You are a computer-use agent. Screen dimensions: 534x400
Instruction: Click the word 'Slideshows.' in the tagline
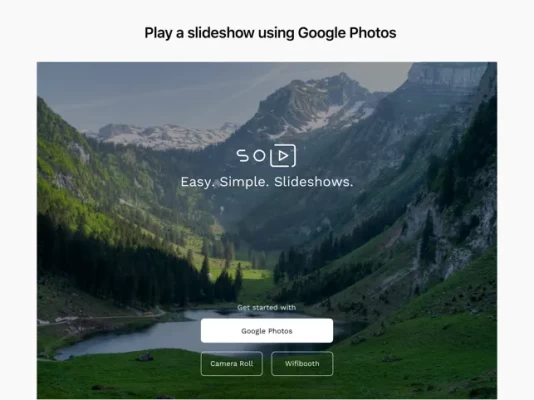click(313, 182)
